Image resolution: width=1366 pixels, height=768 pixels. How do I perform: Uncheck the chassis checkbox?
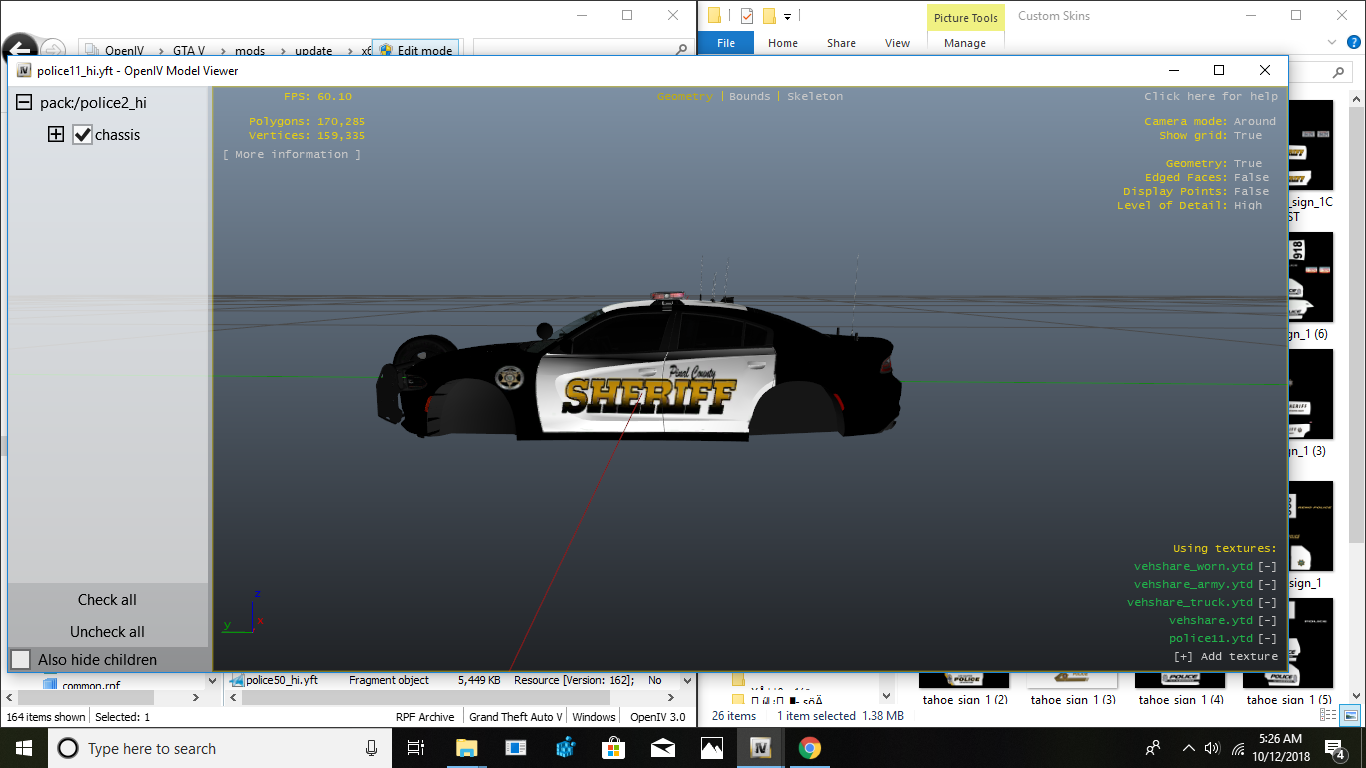[x=83, y=135]
